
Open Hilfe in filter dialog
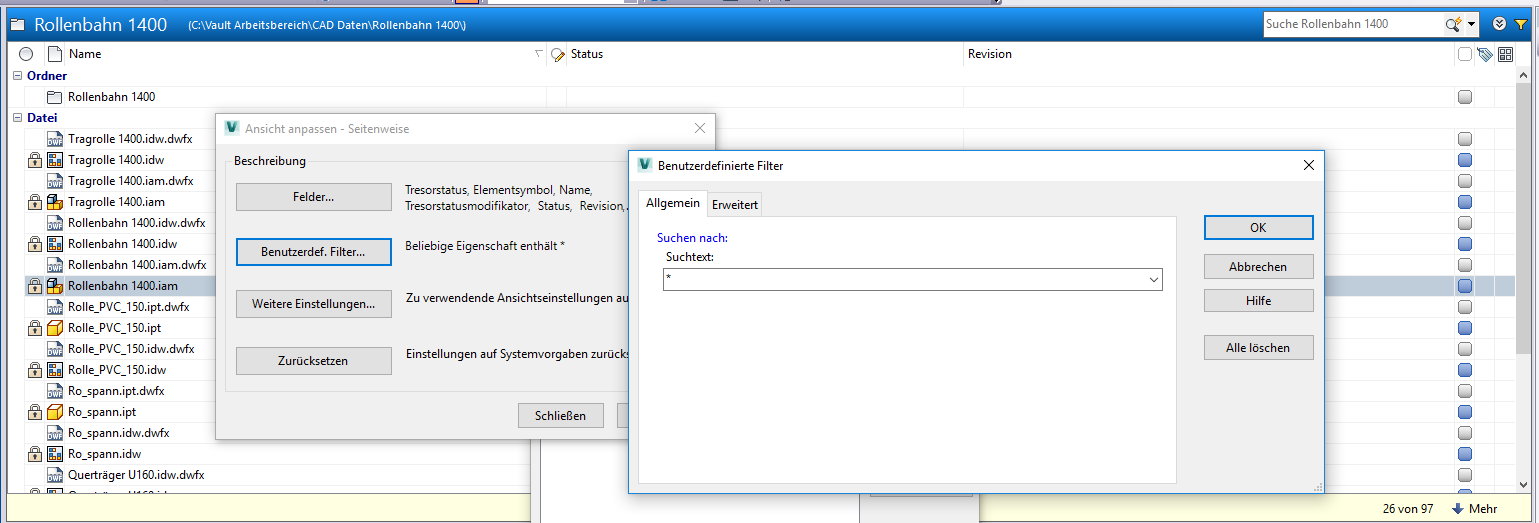coord(1258,300)
